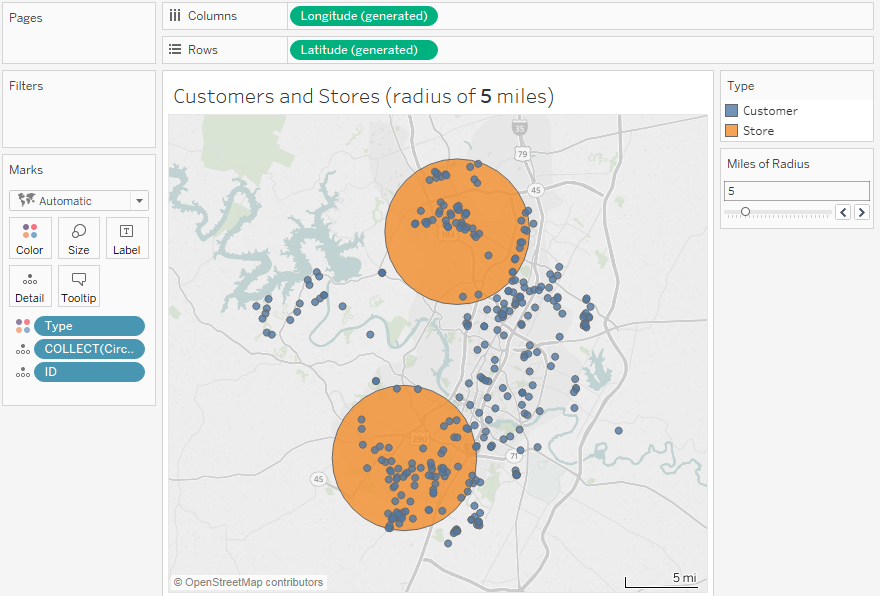Click color icon beside Type pill

pyautogui.click(x=23, y=326)
